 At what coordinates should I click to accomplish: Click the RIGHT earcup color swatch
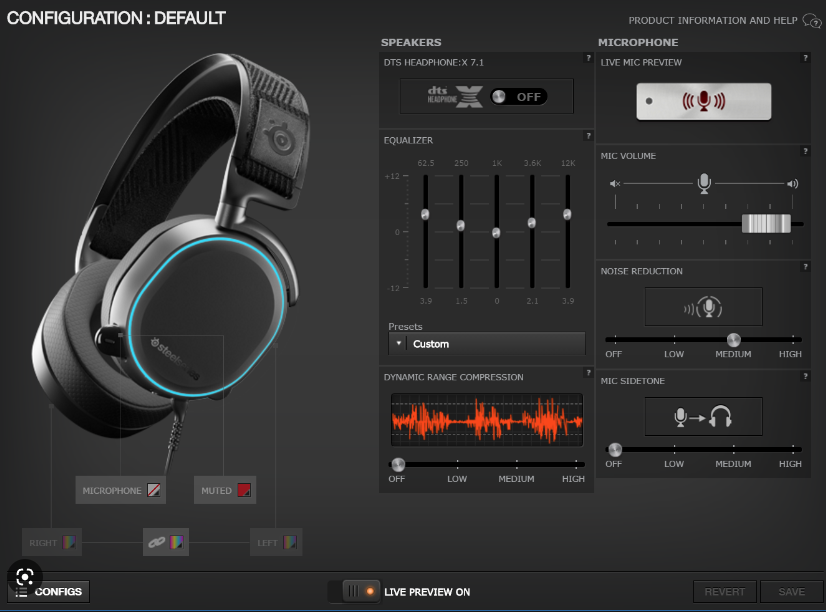(x=69, y=542)
